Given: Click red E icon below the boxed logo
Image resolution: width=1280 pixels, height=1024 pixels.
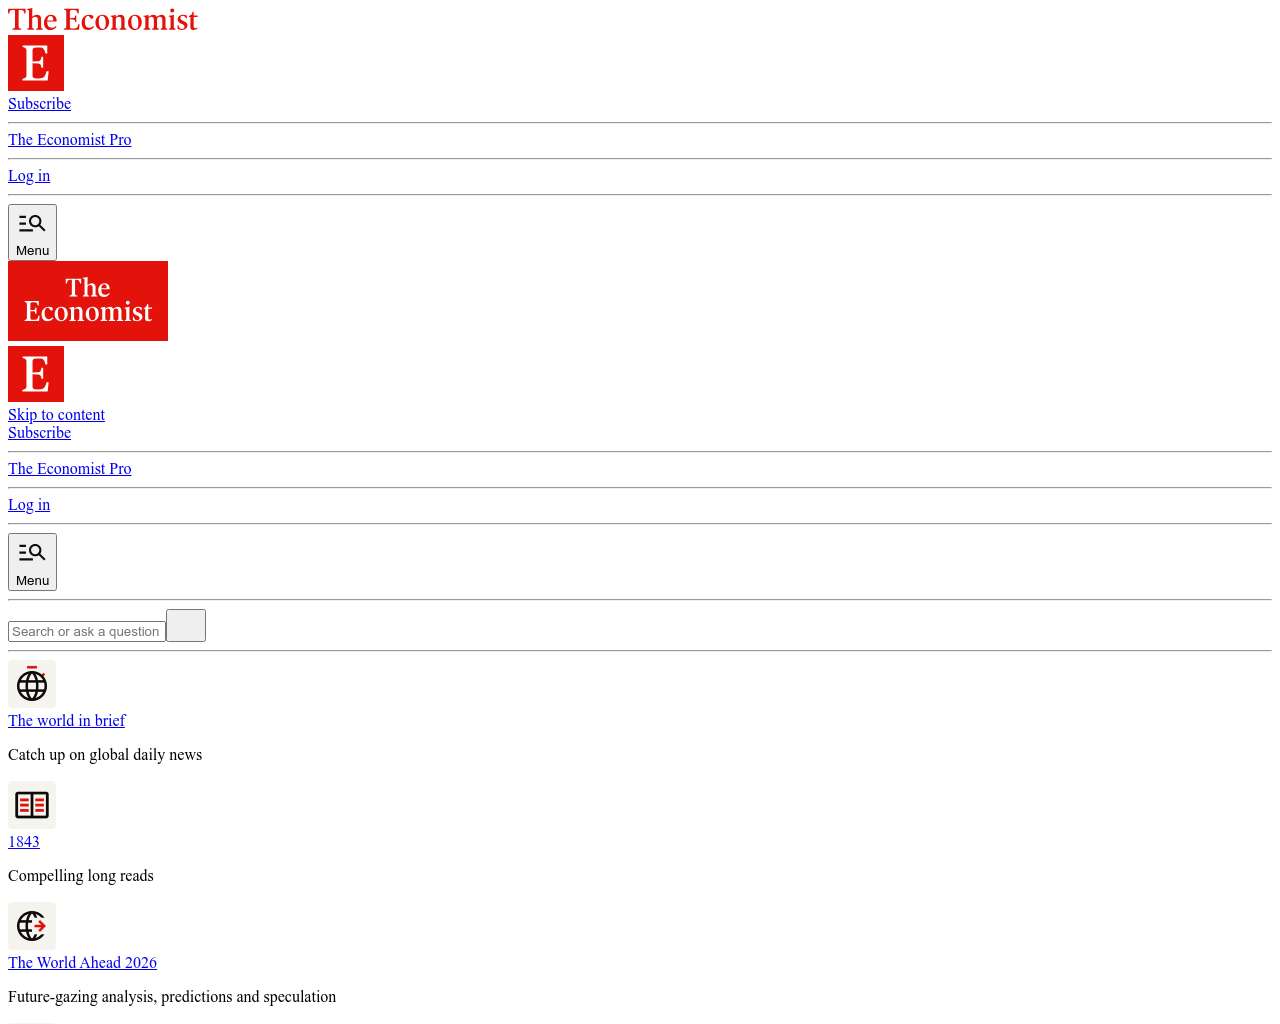Looking at the screenshot, I should [36, 374].
